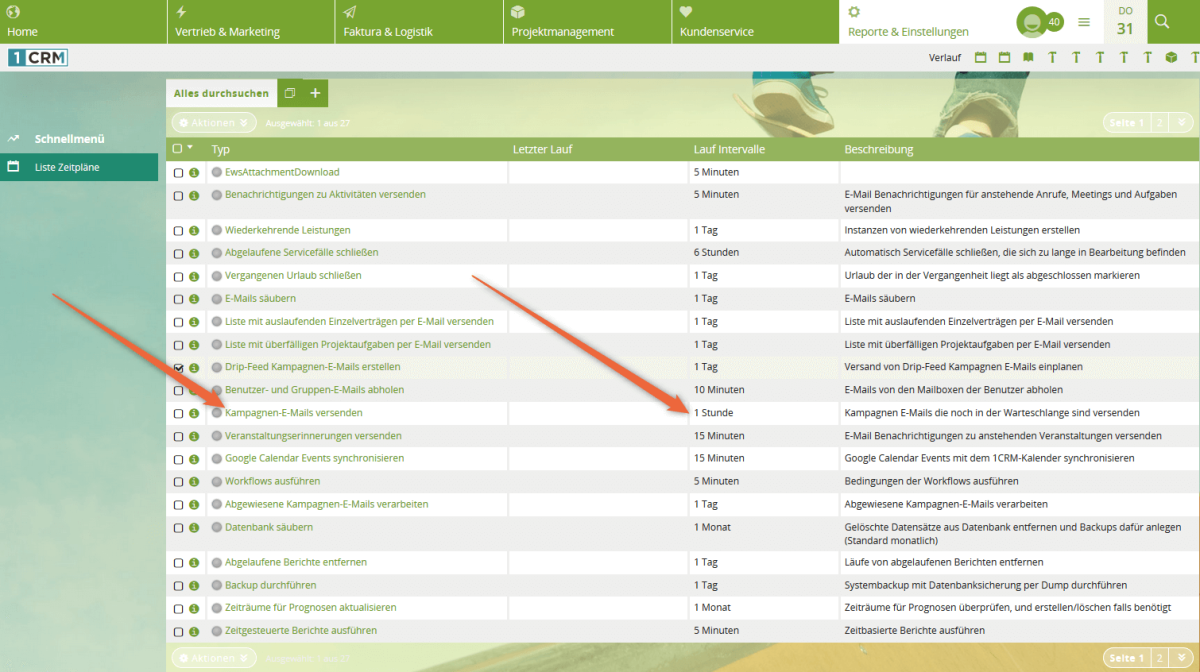Viewport: 1200px width, 672px height.
Task: Open the bottom Aktionen dropdown
Action: coord(214,658)
